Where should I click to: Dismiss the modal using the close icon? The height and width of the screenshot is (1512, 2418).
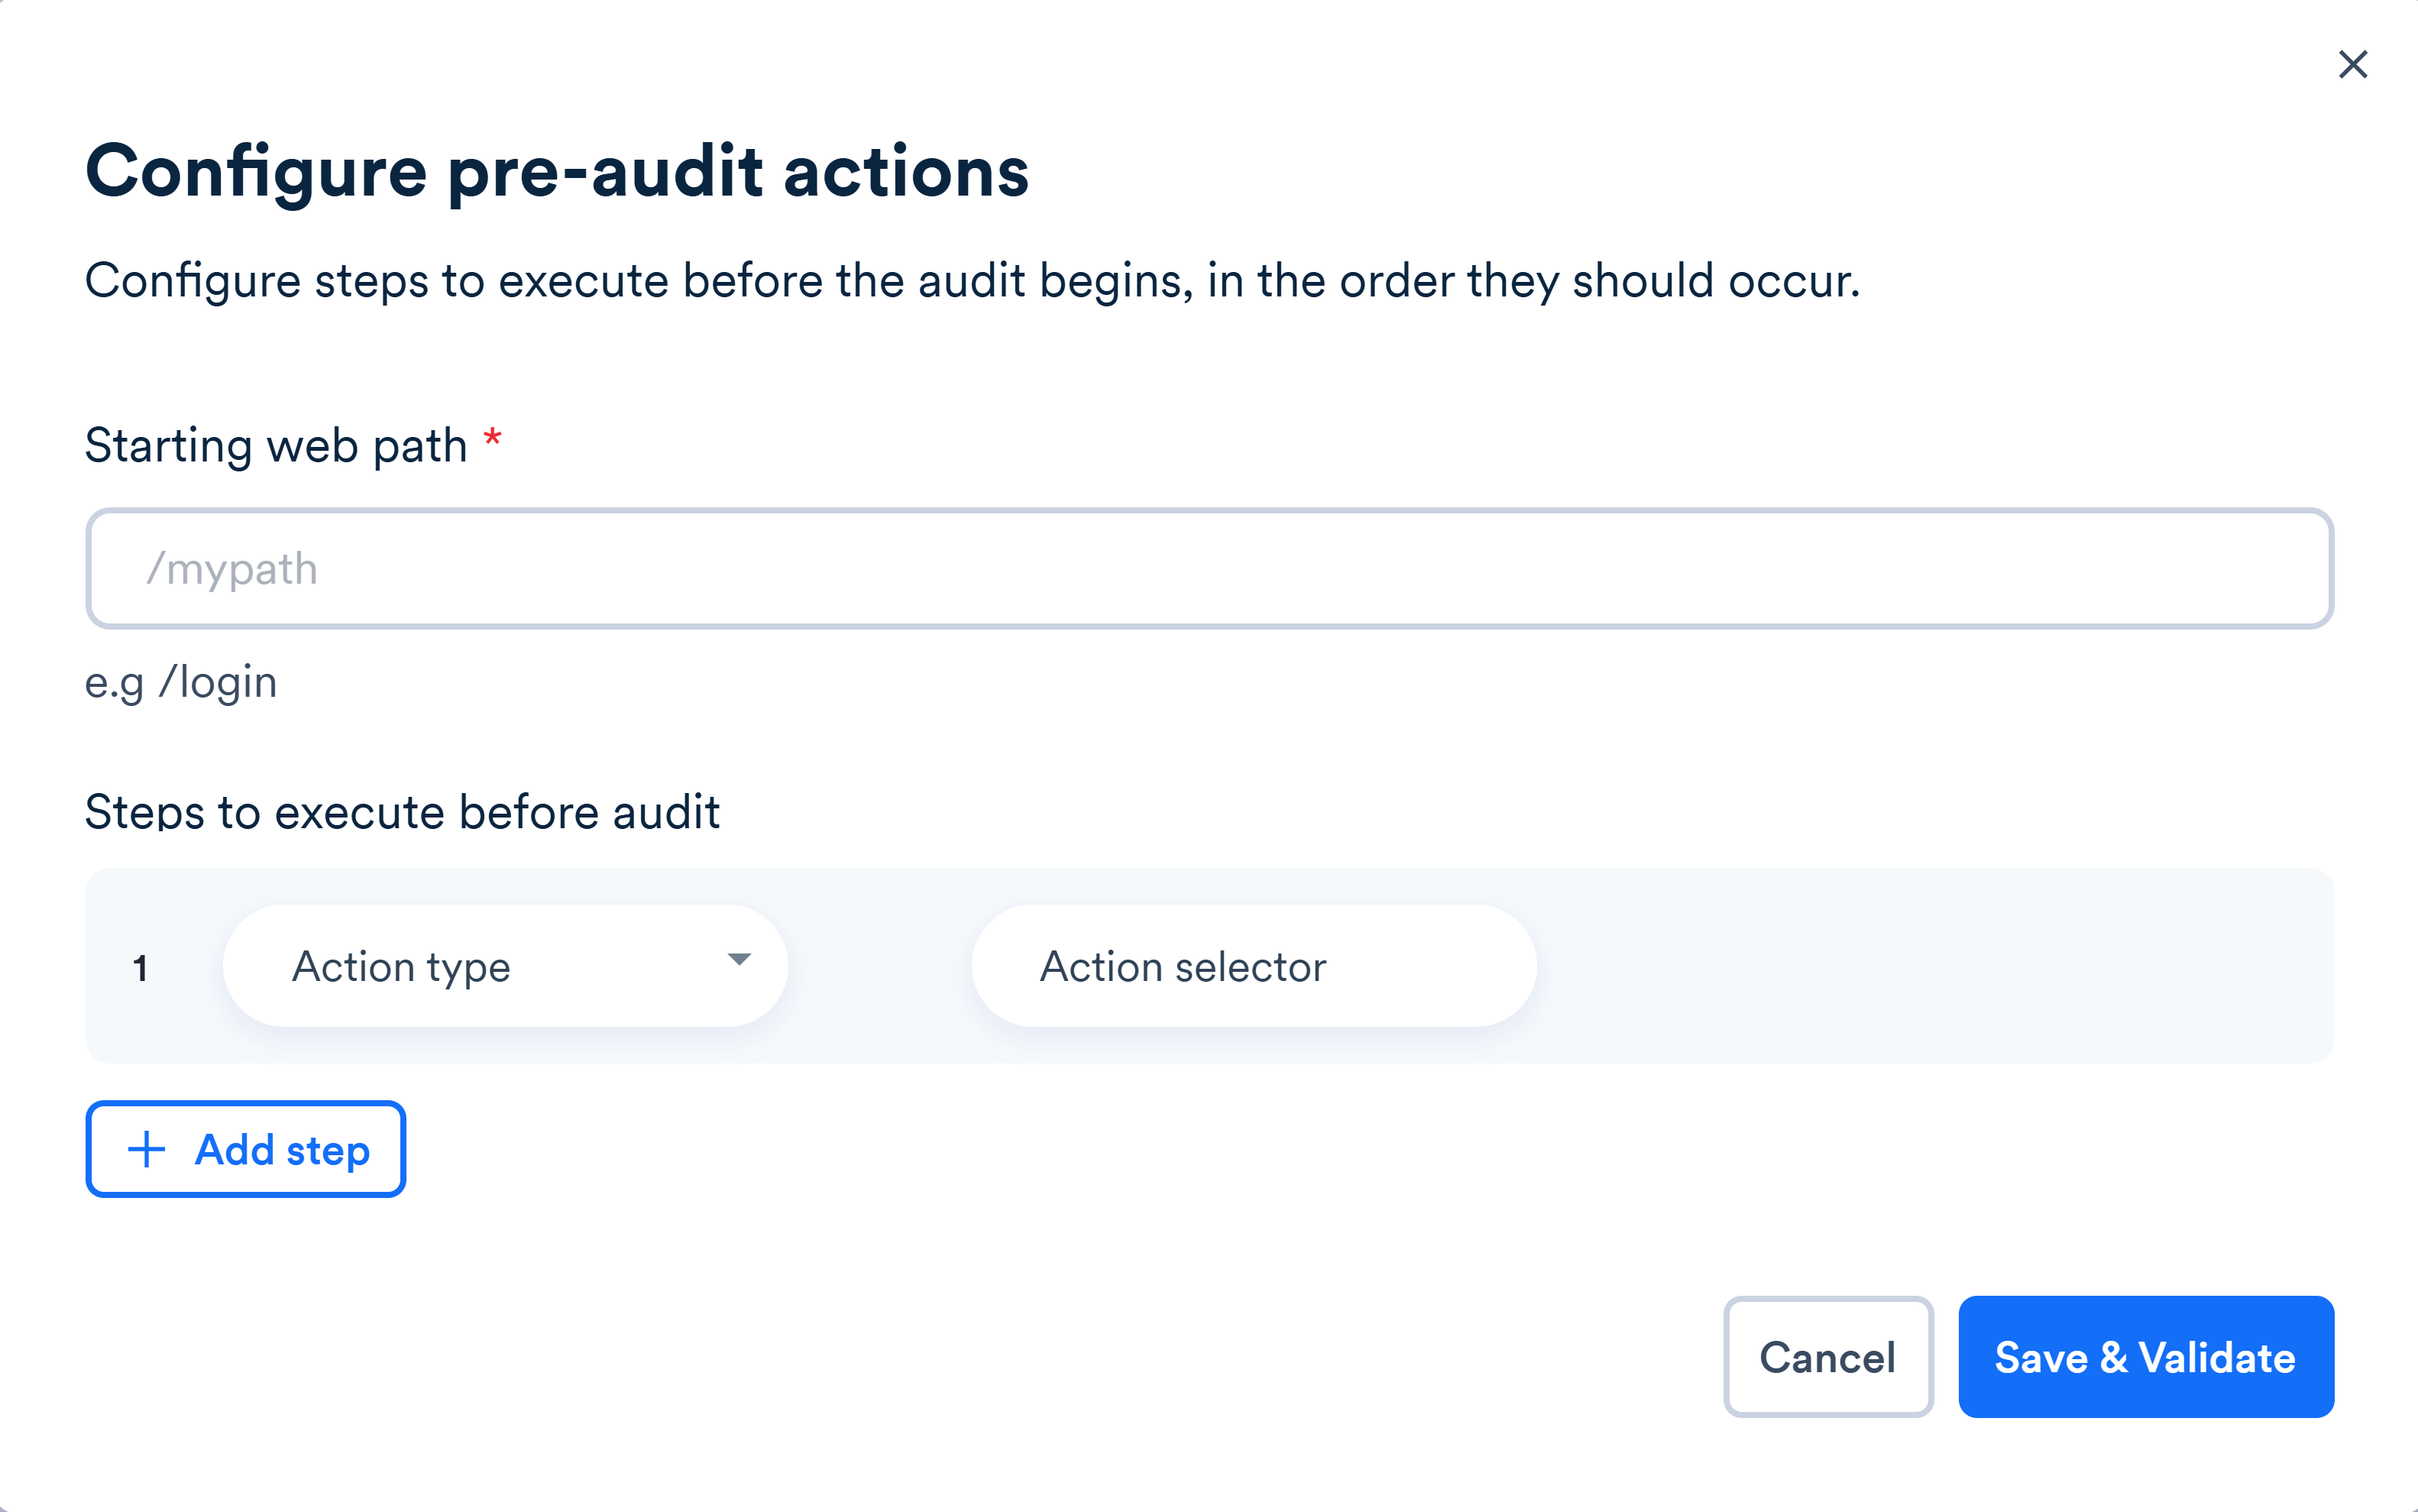click(x=2354, y=64)
